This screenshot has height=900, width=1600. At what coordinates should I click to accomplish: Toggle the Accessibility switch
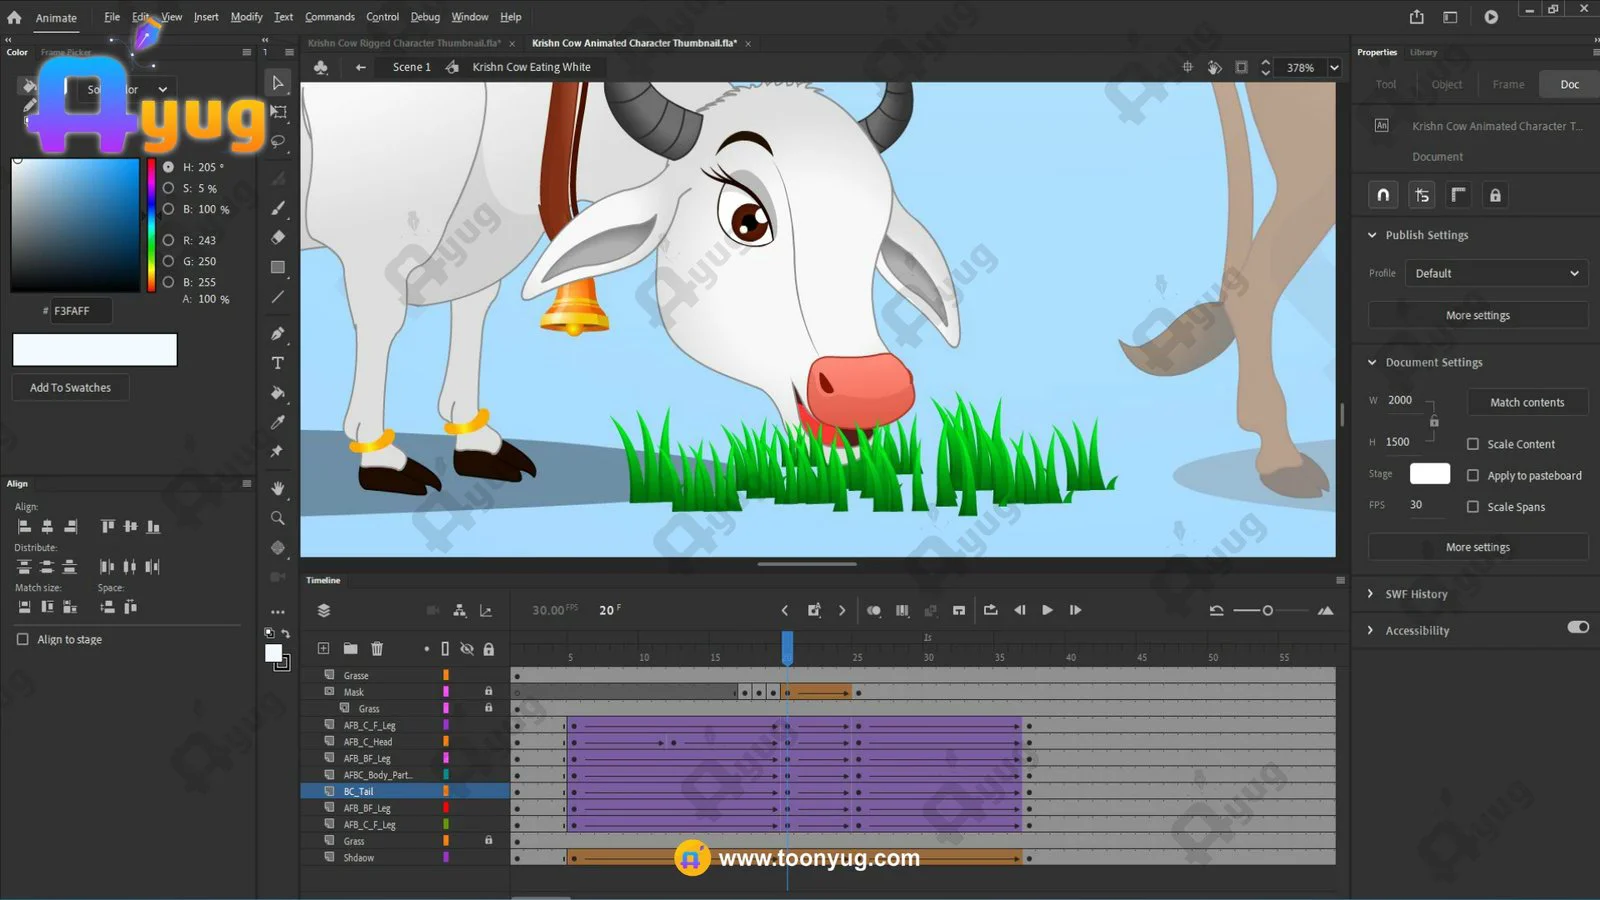(x=1577, y=628)
